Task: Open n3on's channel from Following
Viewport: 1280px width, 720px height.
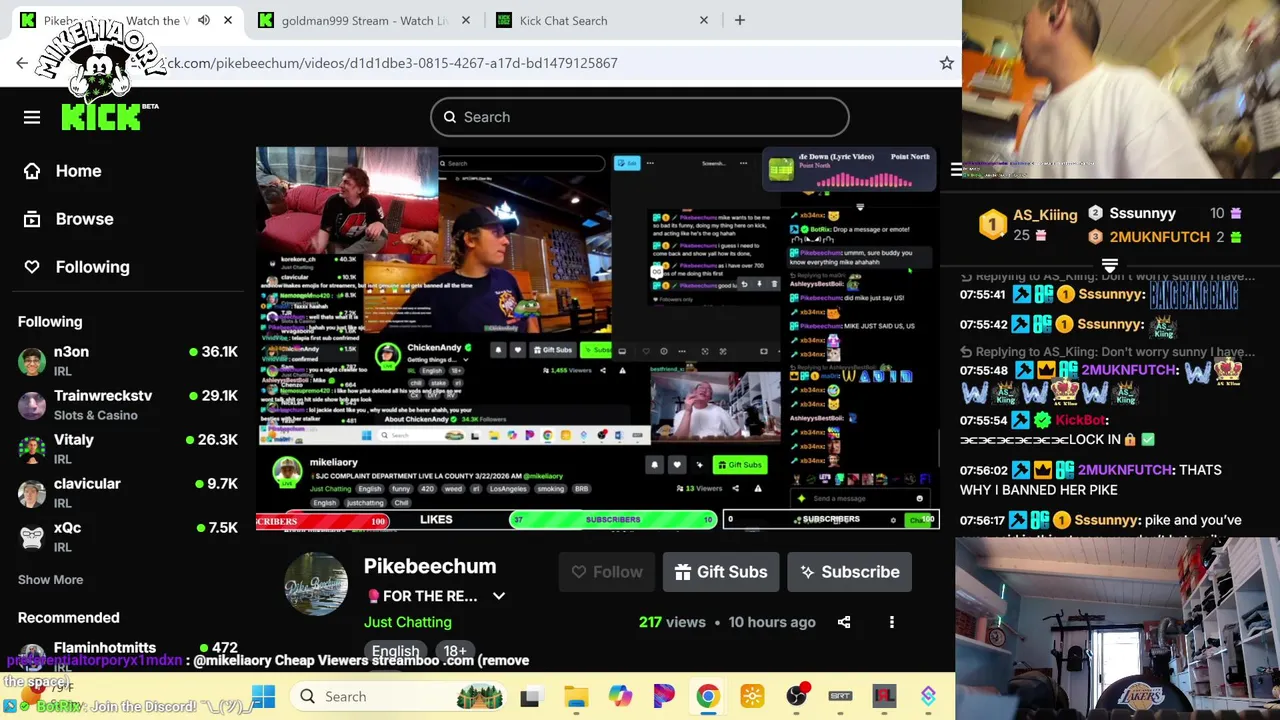Action: coord(127,361)
